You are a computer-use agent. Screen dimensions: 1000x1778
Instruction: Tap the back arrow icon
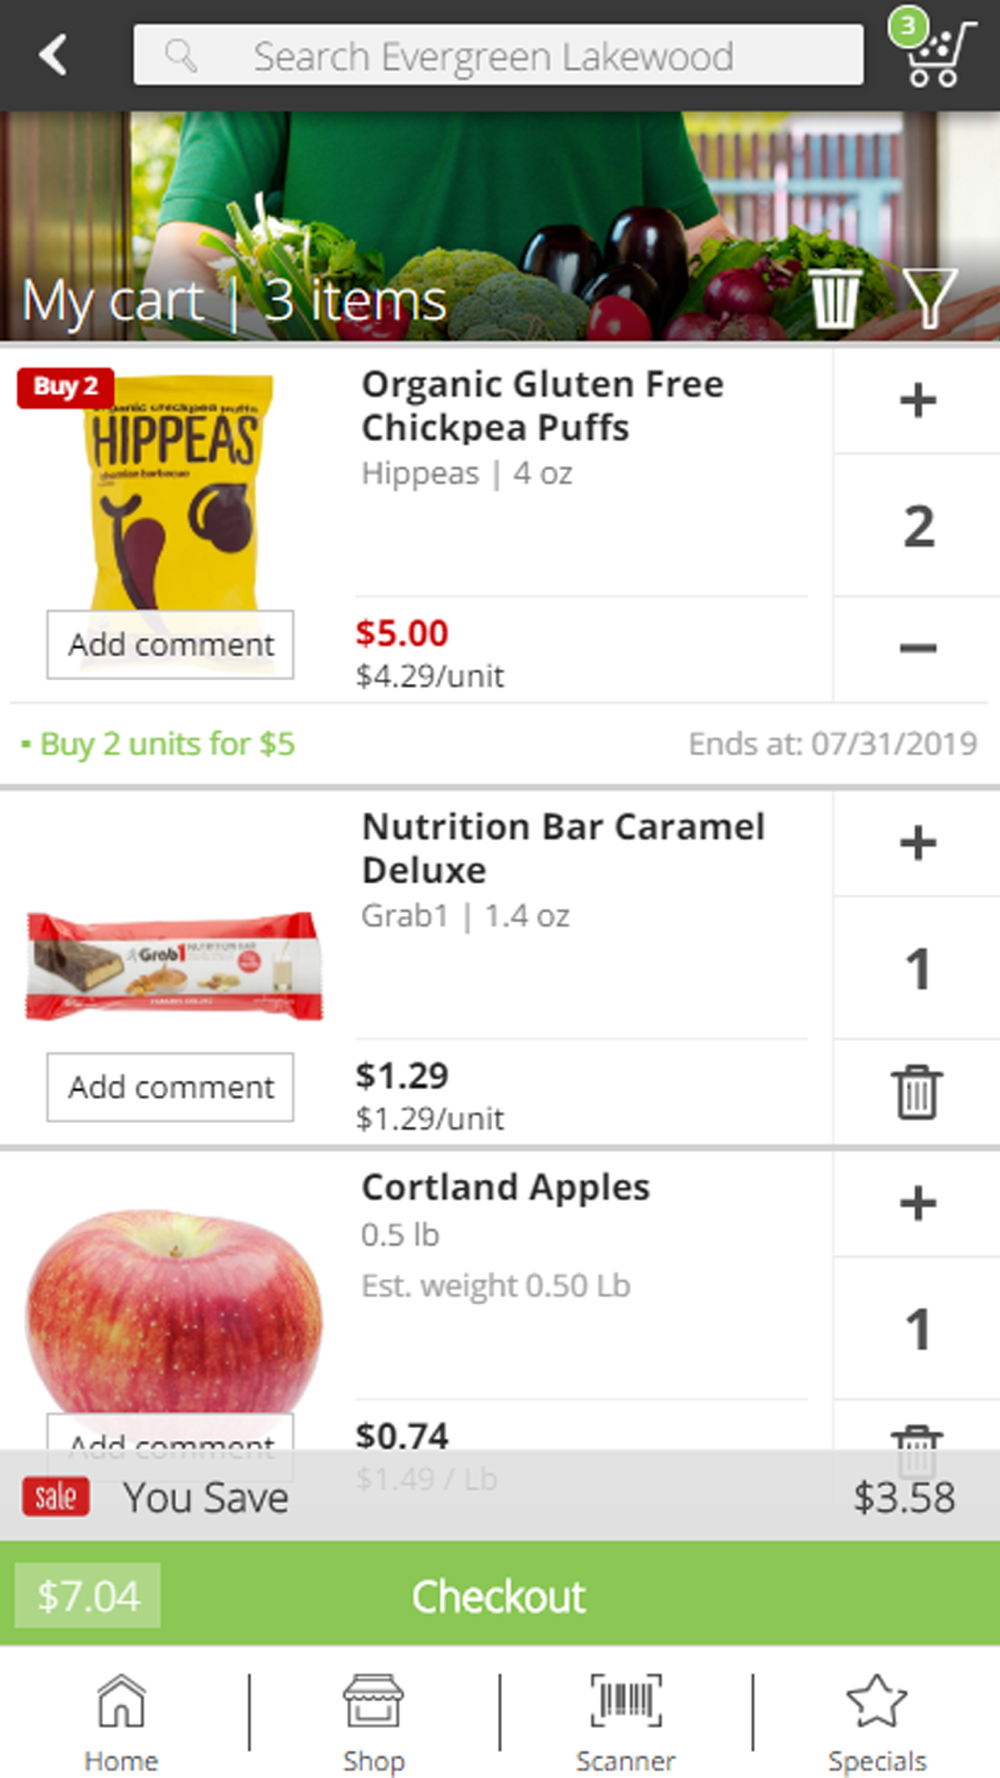(x=54, y=55)
